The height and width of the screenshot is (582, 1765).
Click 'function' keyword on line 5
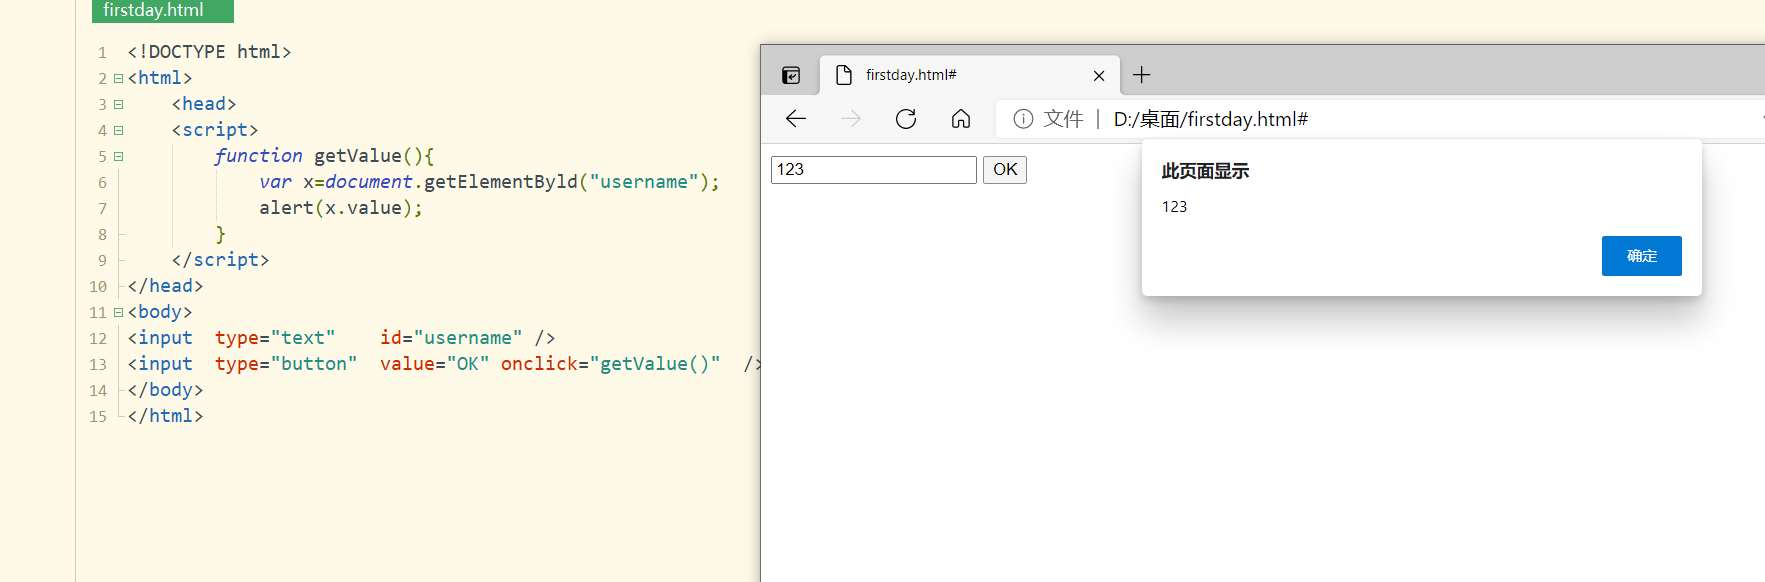258,156
